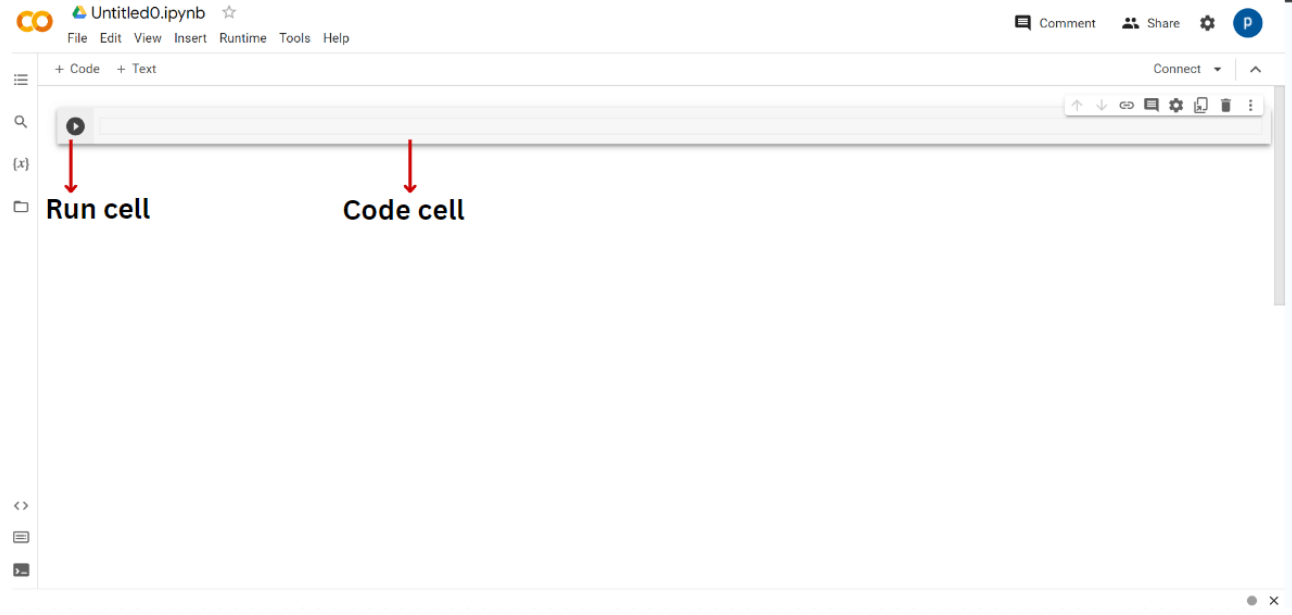
Task: Open the Variables inspector panel
Action: tap(21, 163)
